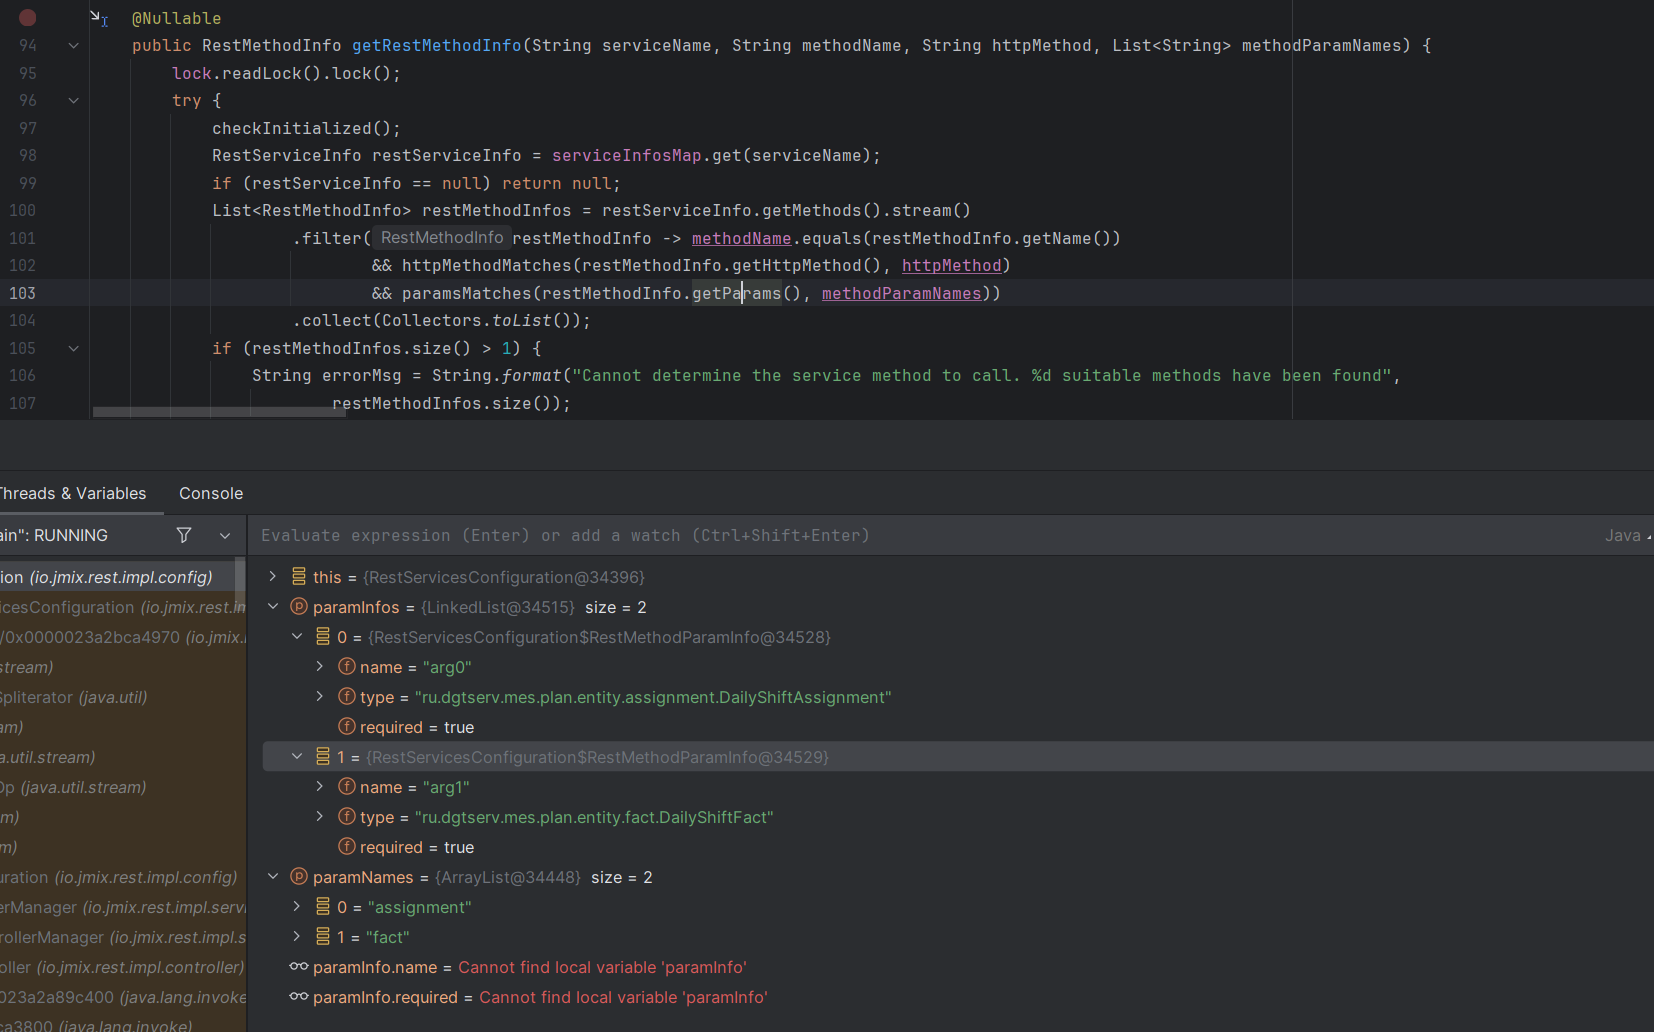Open the thread selector dropdown chevron
This screenshot has height=1032, width=1654.
click(x=225, y=535)
